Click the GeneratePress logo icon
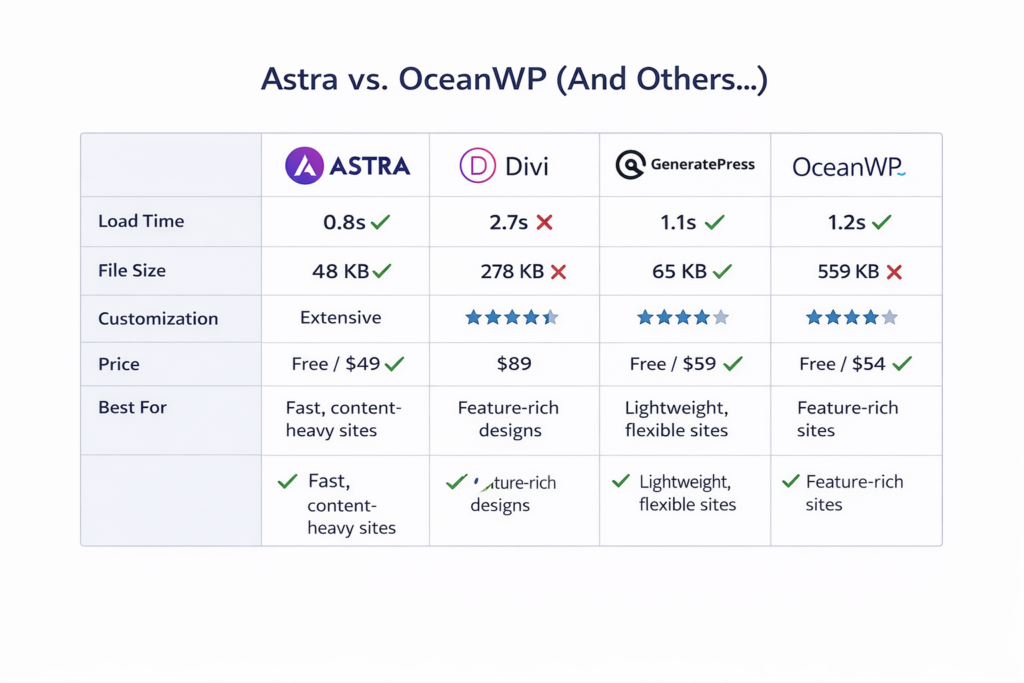The image size is (1024, 683). coord(630,165)
